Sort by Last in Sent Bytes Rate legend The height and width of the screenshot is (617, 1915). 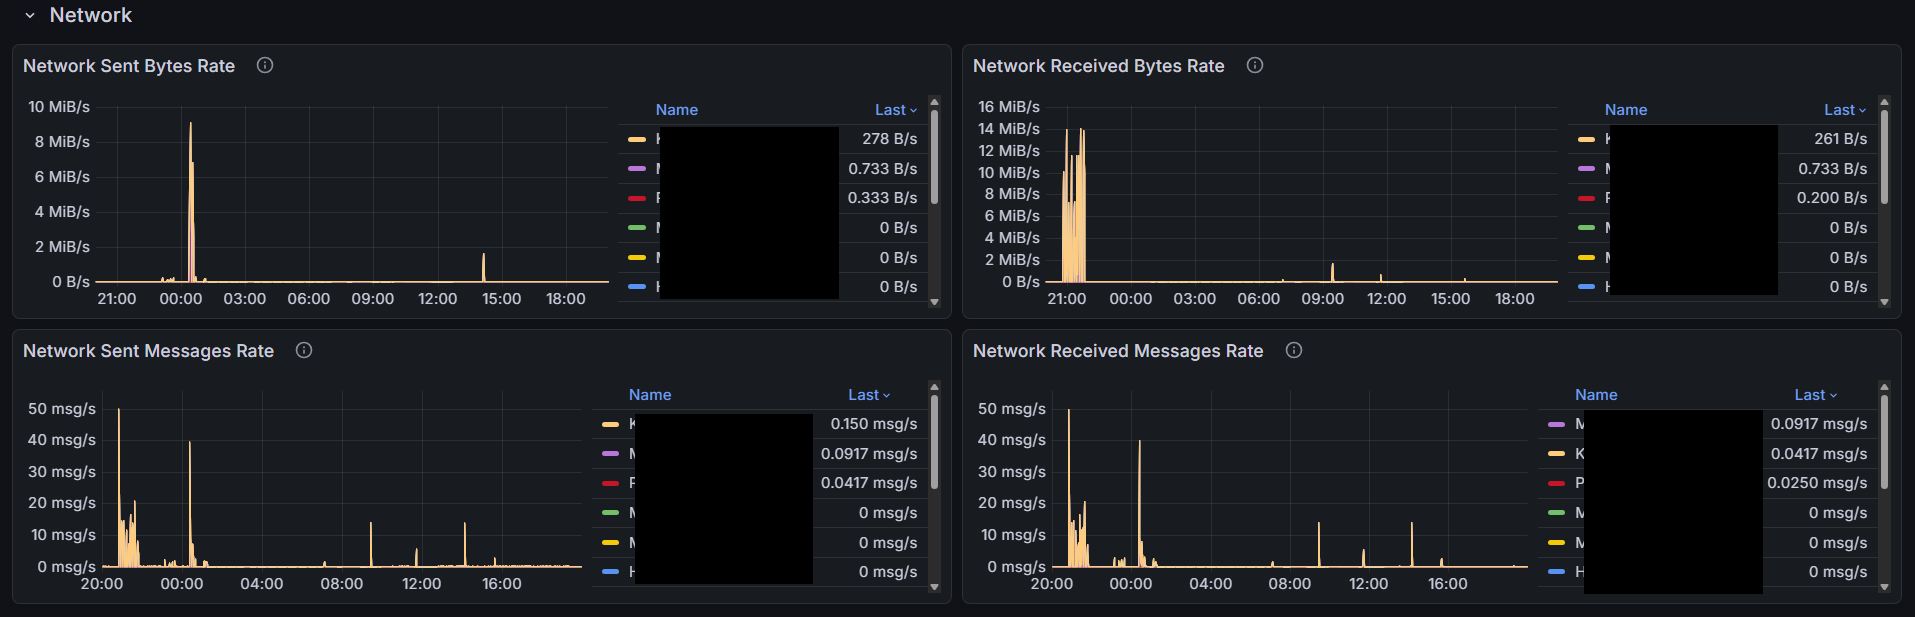895,110
